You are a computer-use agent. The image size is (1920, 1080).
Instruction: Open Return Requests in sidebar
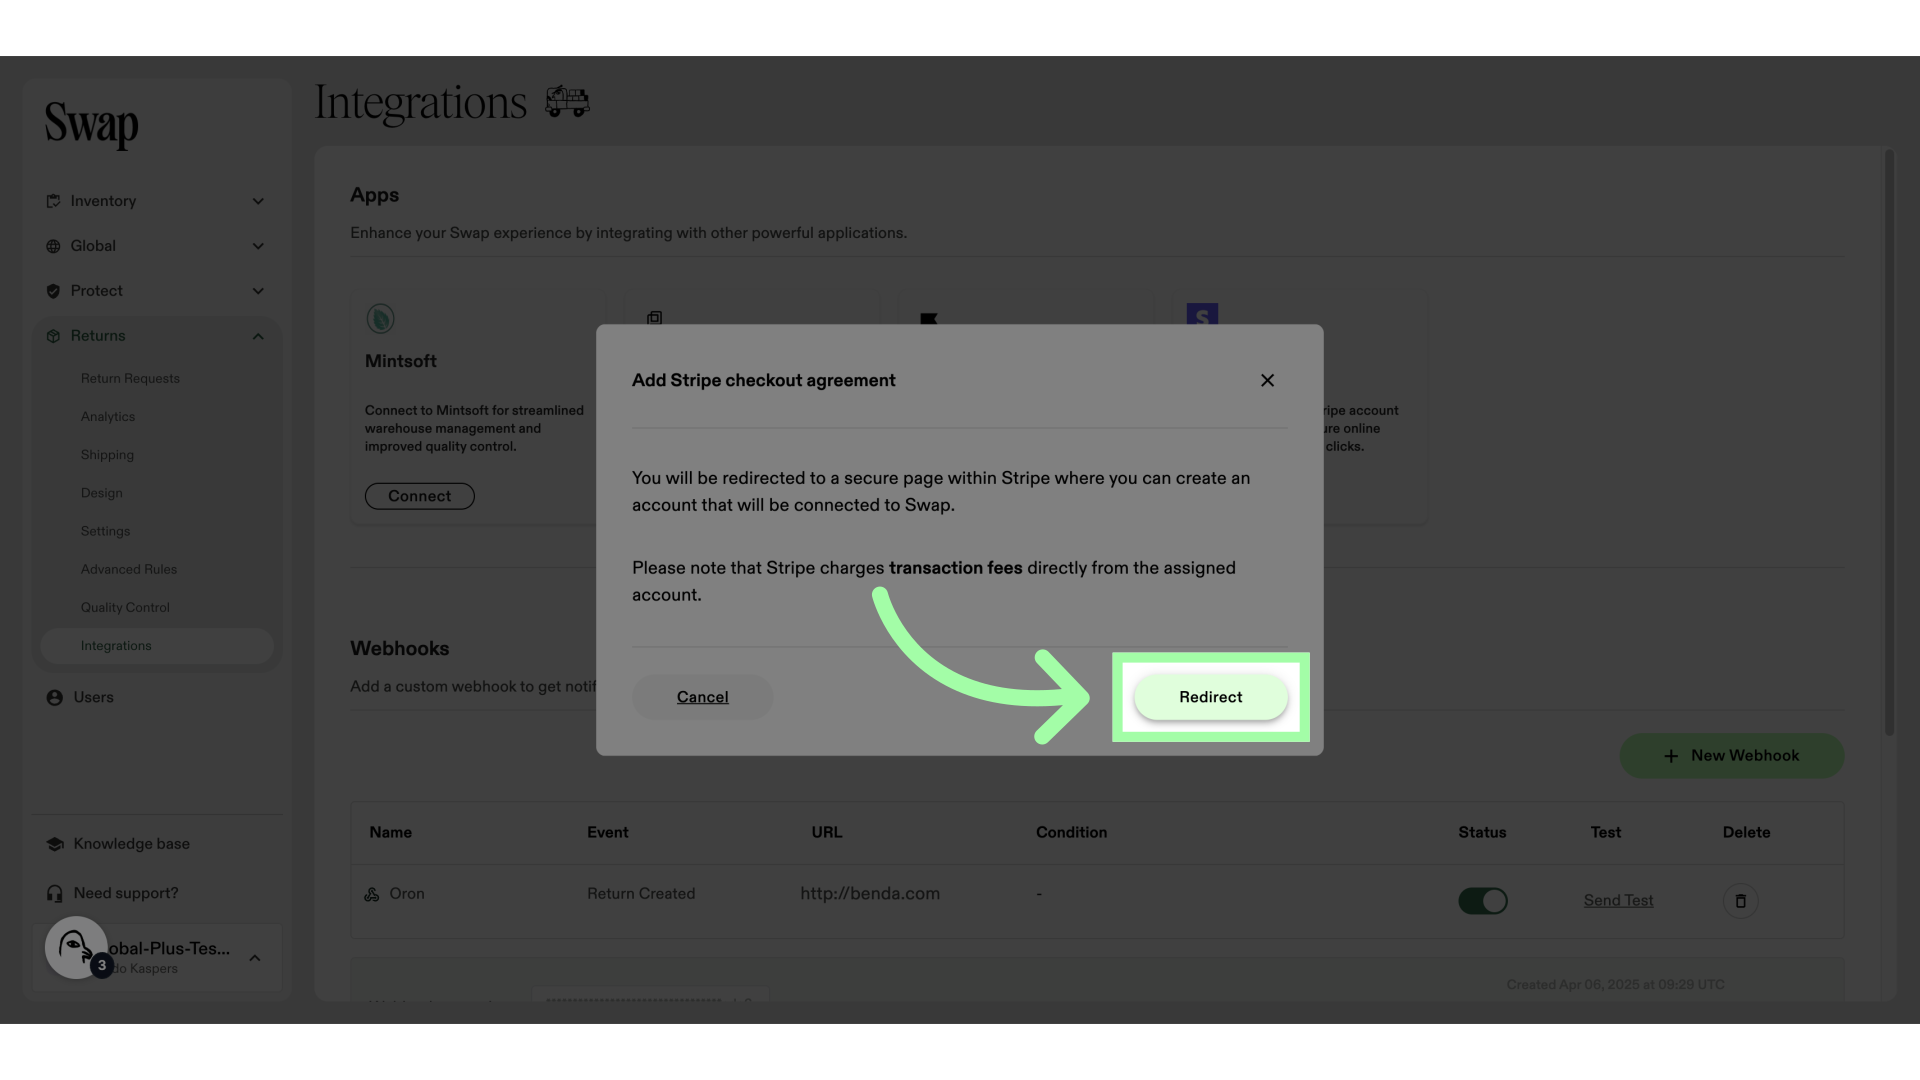[130, 378]
